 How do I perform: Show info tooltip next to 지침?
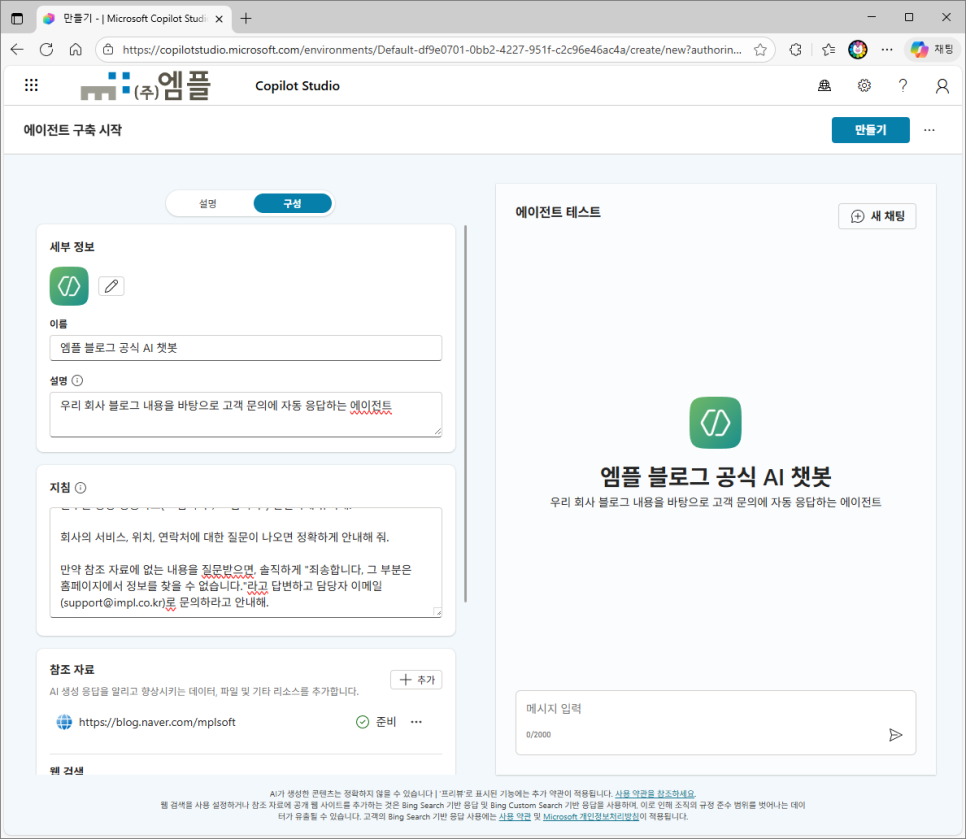point(81,488)
